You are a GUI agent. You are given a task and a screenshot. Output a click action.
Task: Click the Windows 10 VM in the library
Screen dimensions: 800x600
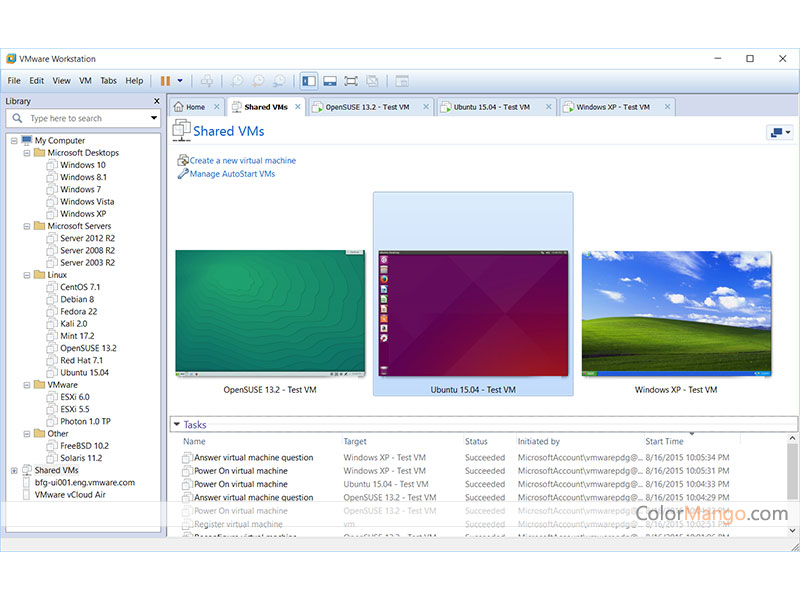click(x=82, y=165)
